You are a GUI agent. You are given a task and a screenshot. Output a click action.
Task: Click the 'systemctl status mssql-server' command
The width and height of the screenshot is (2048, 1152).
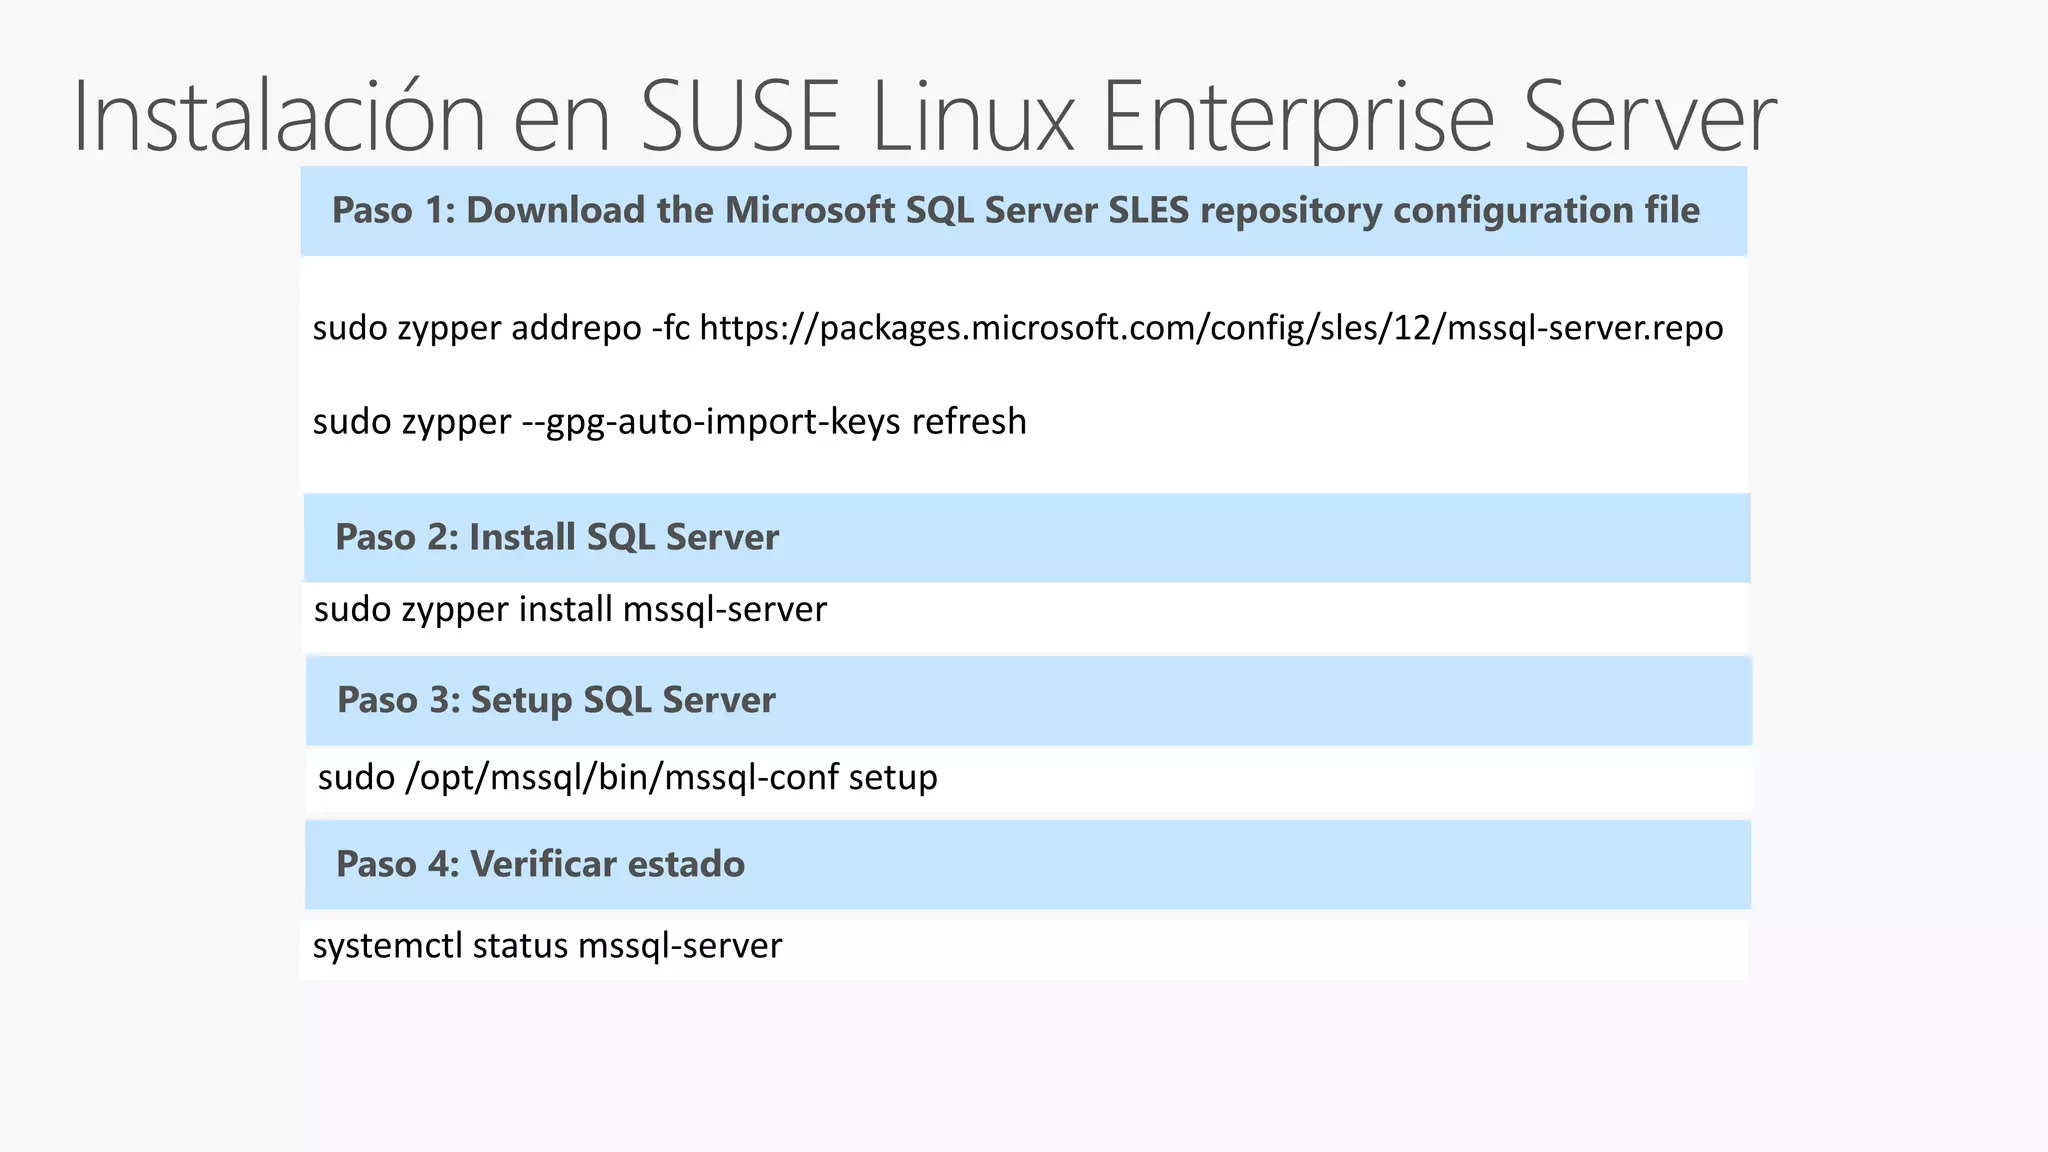click(x=547, y=946)
